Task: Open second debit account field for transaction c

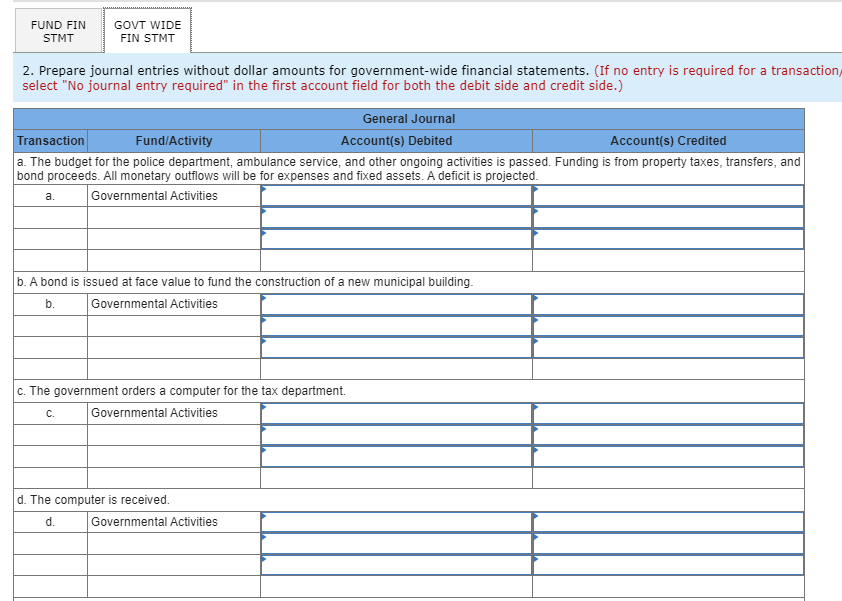Action: pyautogui.click(x=396, y=435)
